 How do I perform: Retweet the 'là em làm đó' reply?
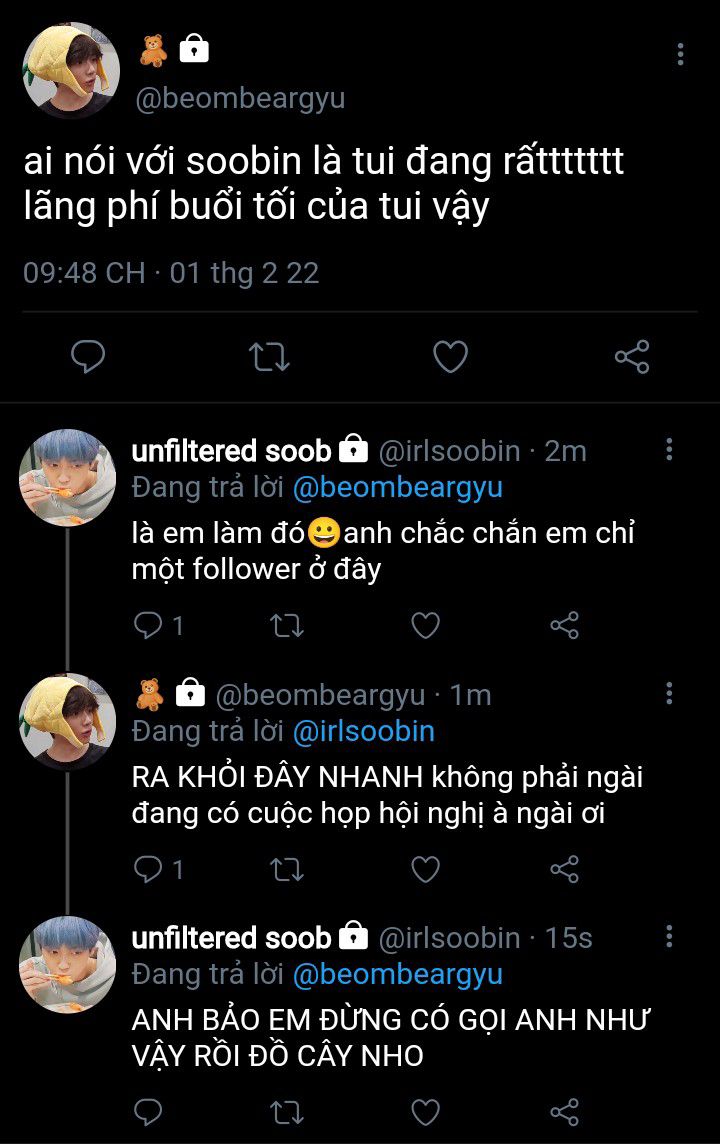coord(287,626)
